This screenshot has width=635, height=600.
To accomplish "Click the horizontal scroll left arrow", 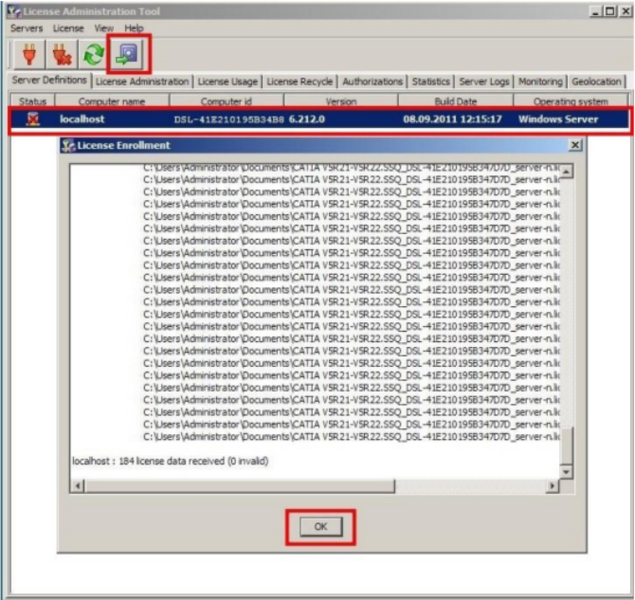I will coord(78,485).
